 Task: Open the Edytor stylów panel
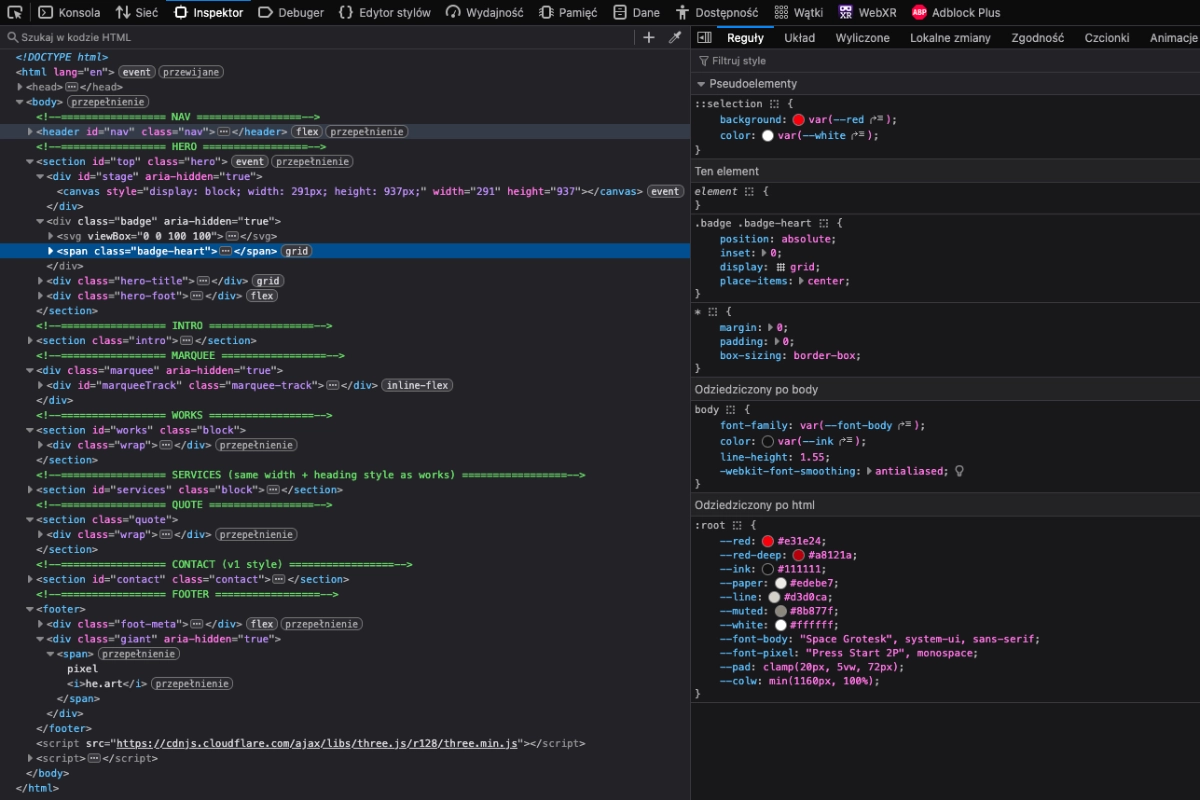385,12
